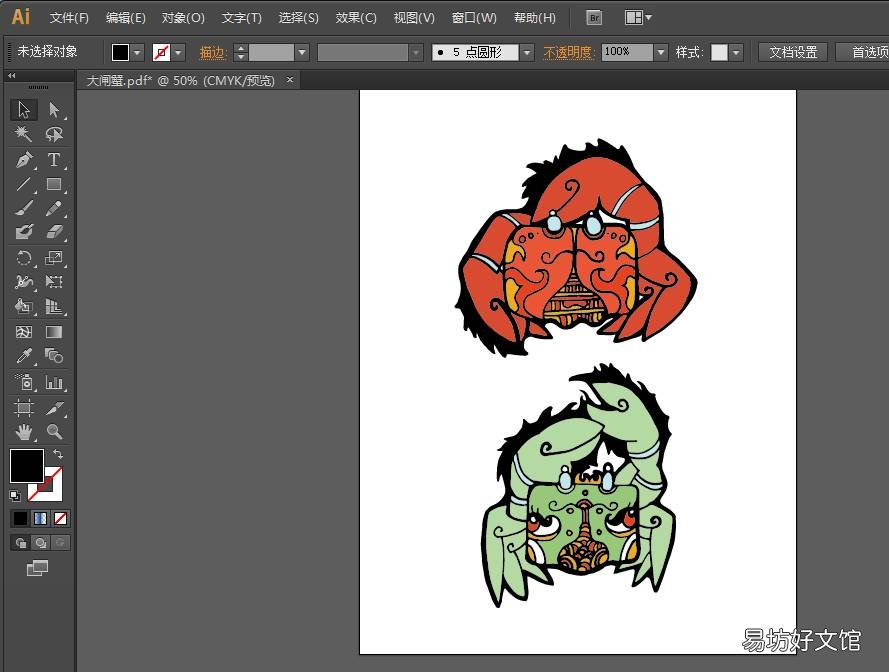Select the Eraser tool
This screenshot has height=672, width=889.
[54, 232]
